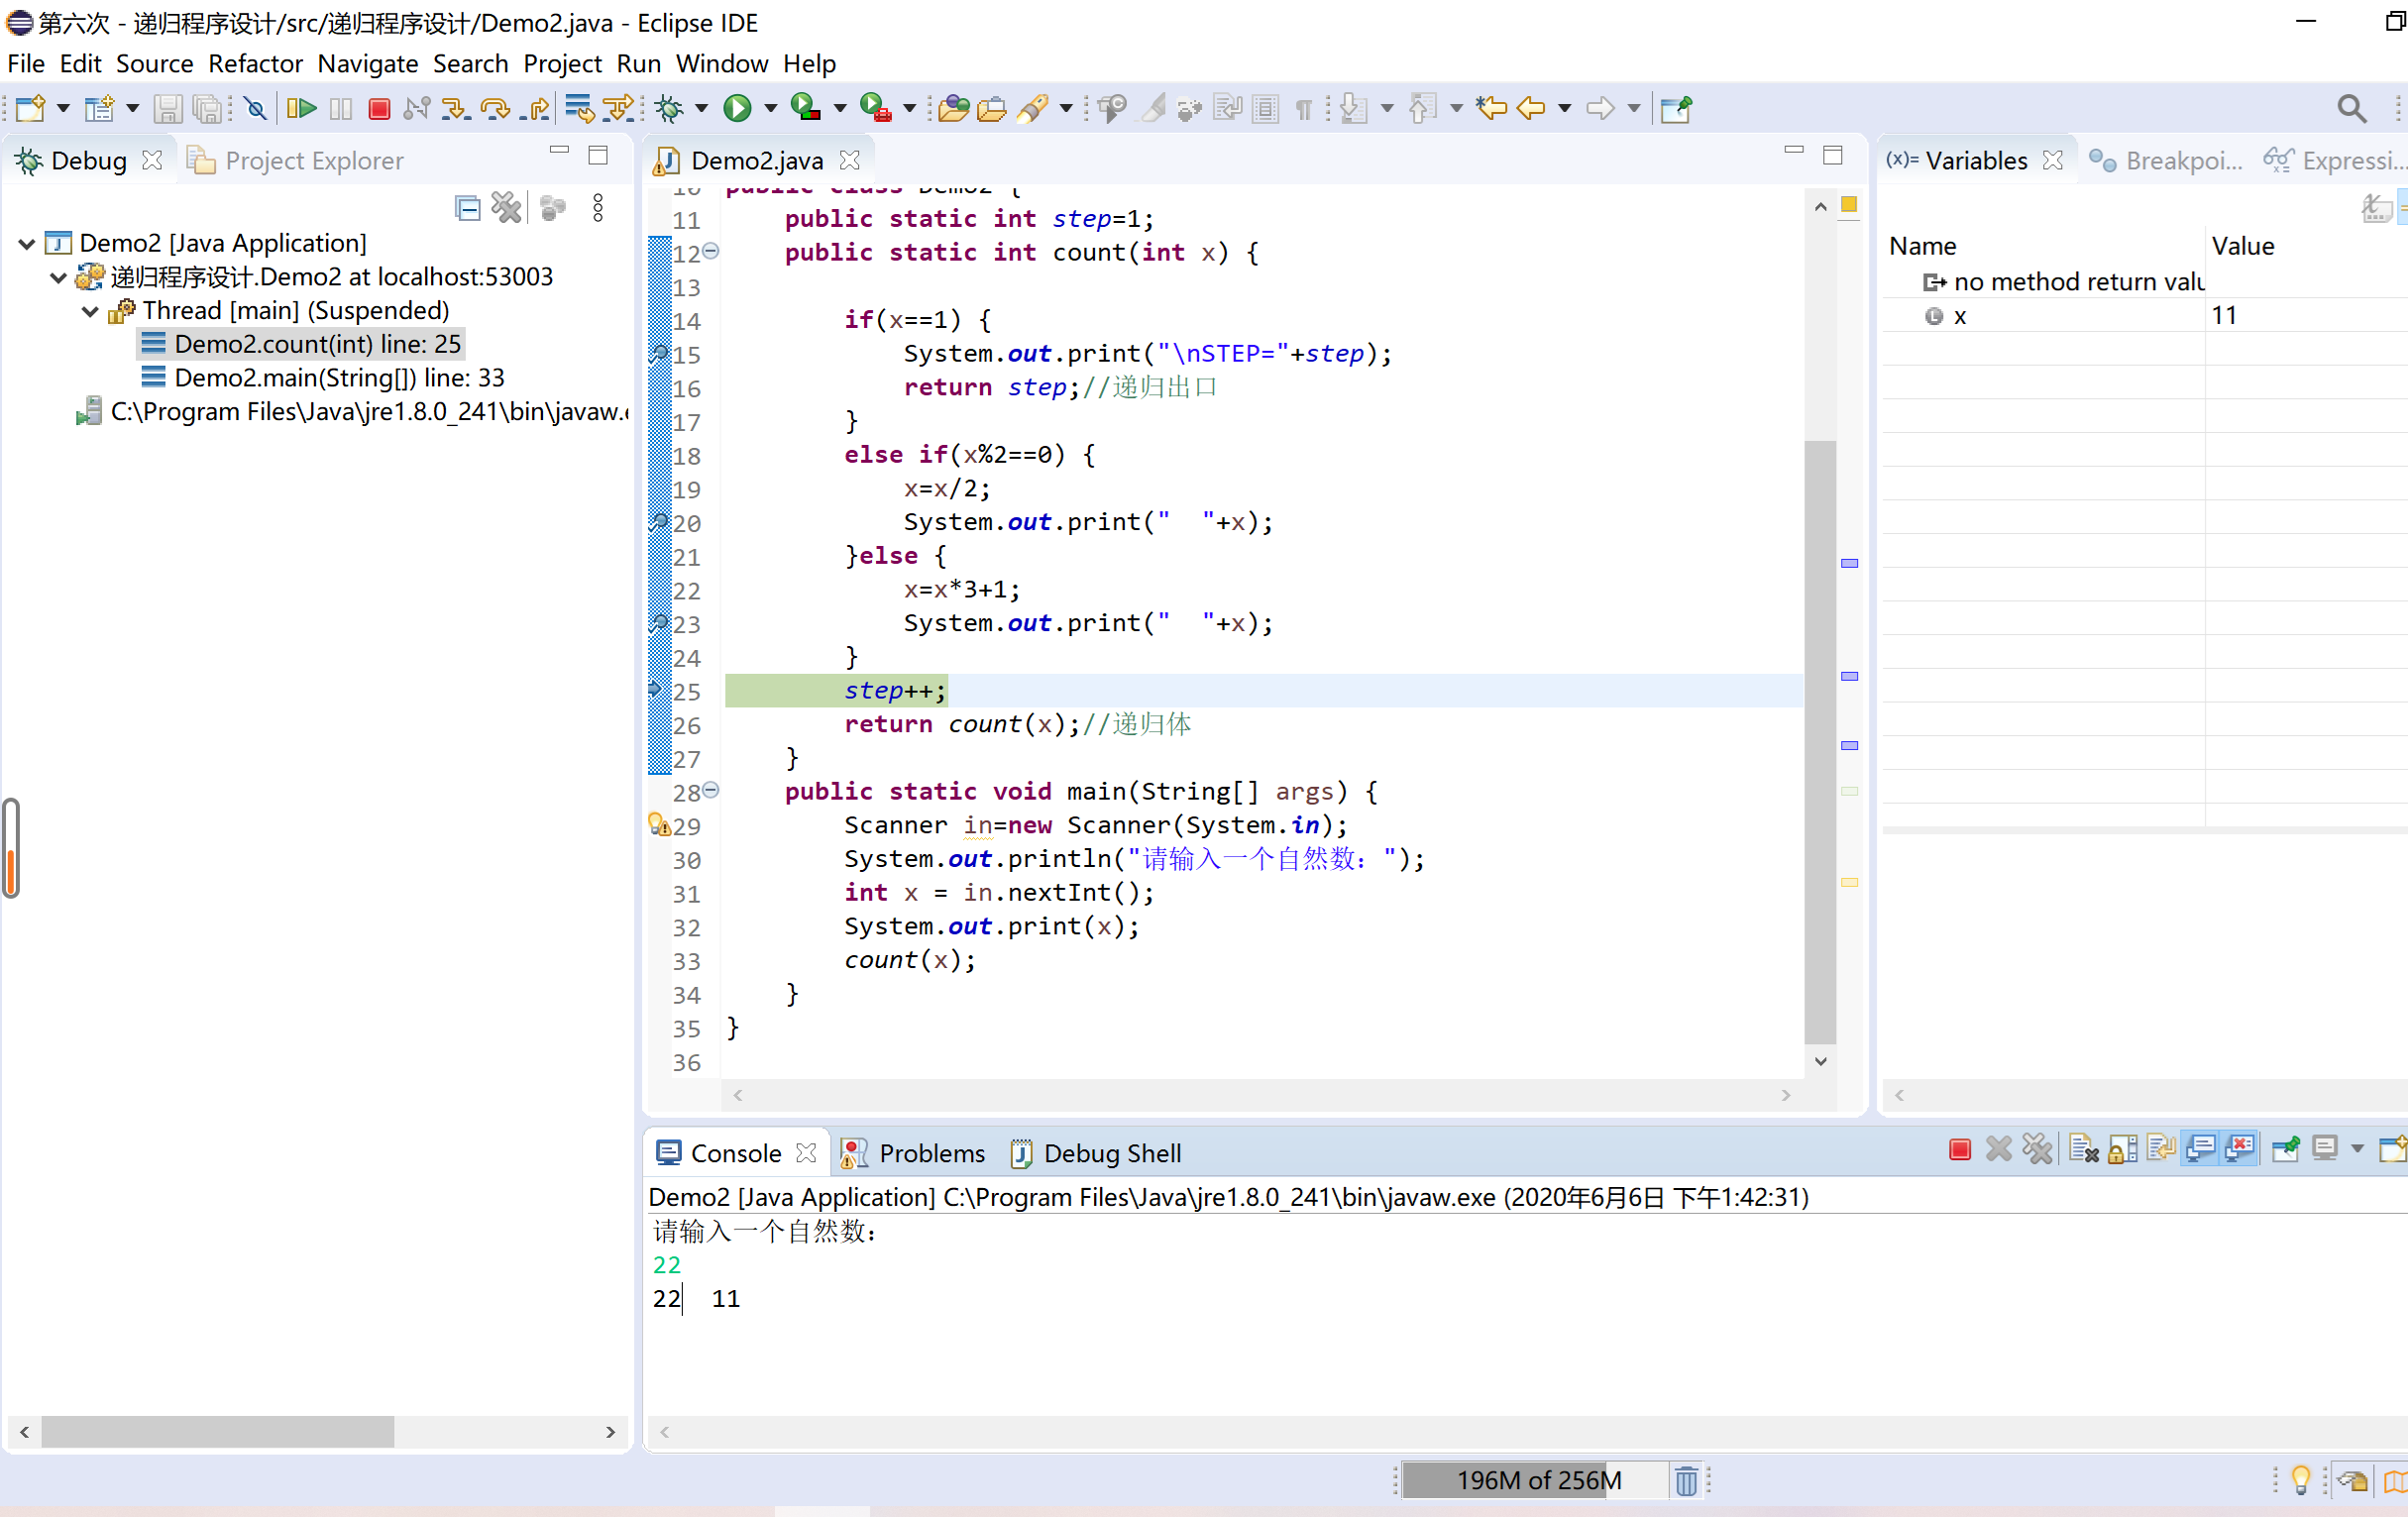
Task: Open the Debug launch dropdown arrow
Action: click(x=701, y=108)
